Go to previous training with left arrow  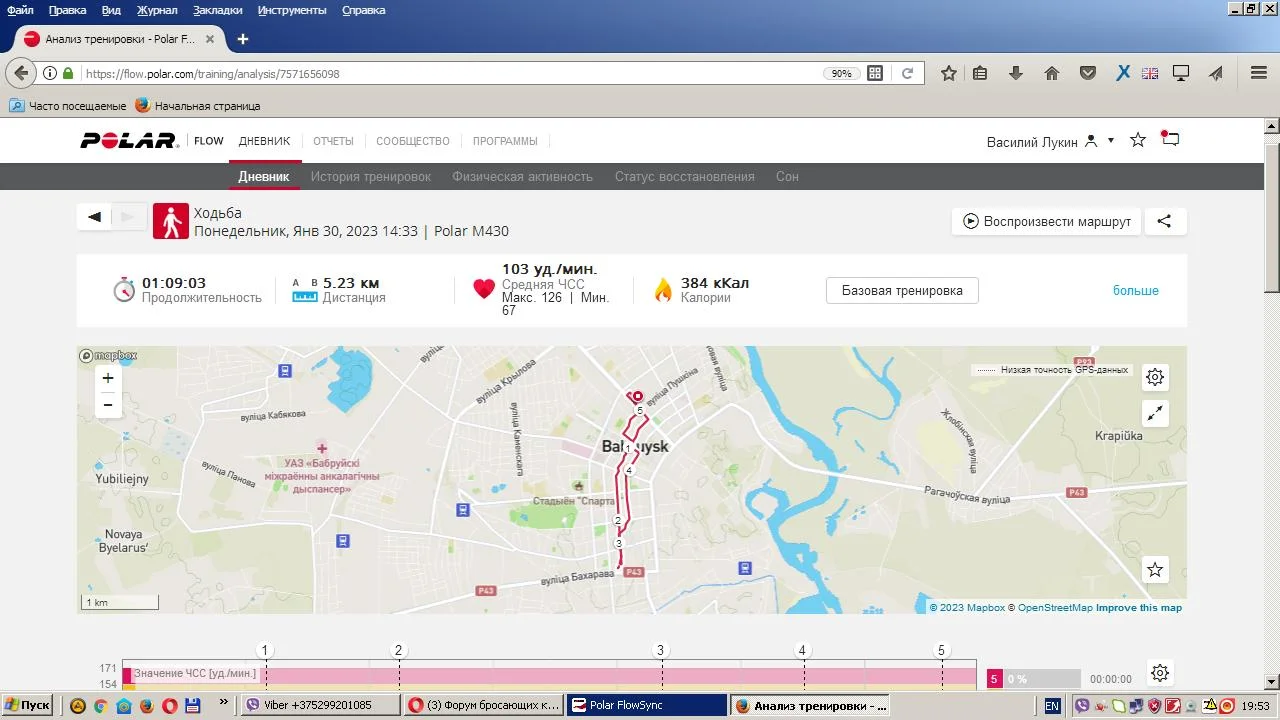[x=95, y=217]
